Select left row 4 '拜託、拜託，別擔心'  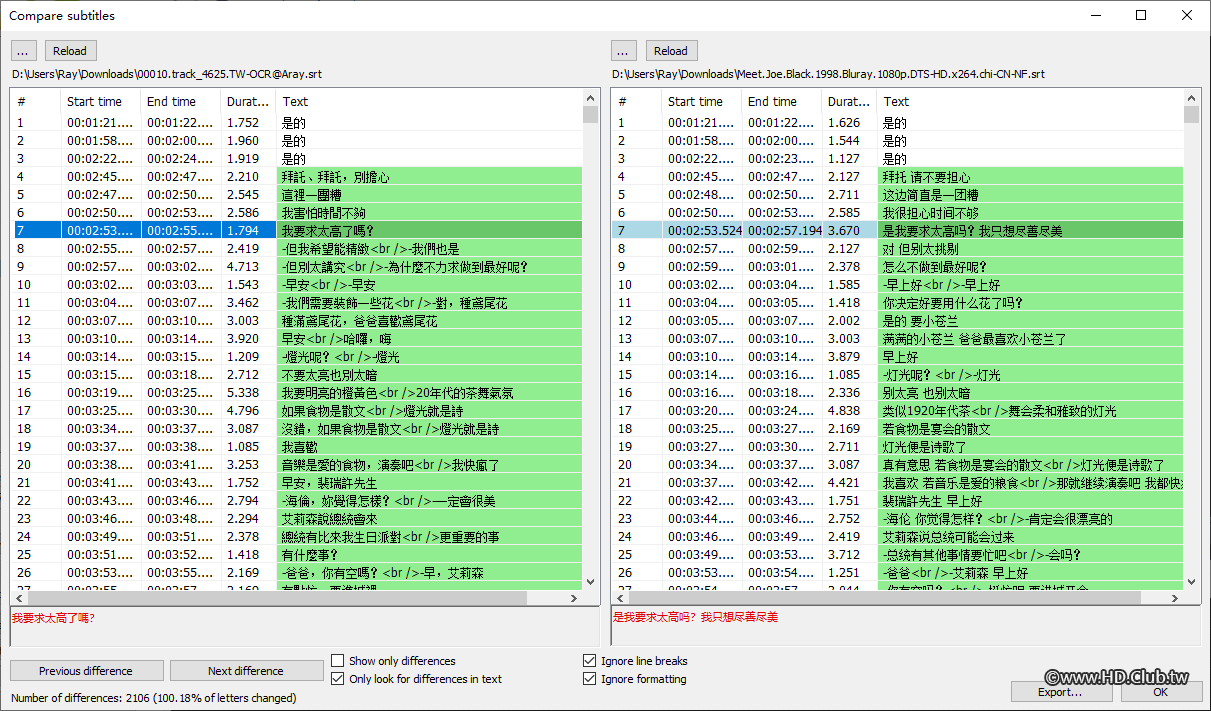[296, 177]
